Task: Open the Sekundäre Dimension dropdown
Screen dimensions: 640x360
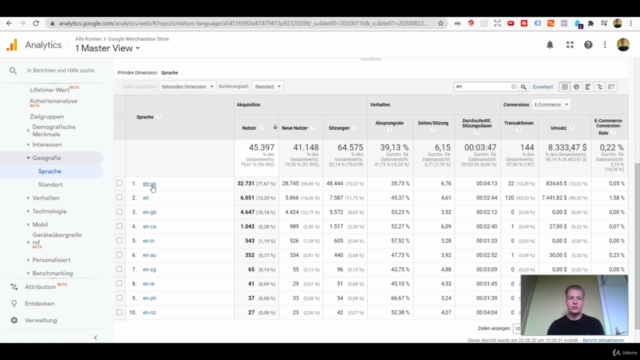Action: 187,87
